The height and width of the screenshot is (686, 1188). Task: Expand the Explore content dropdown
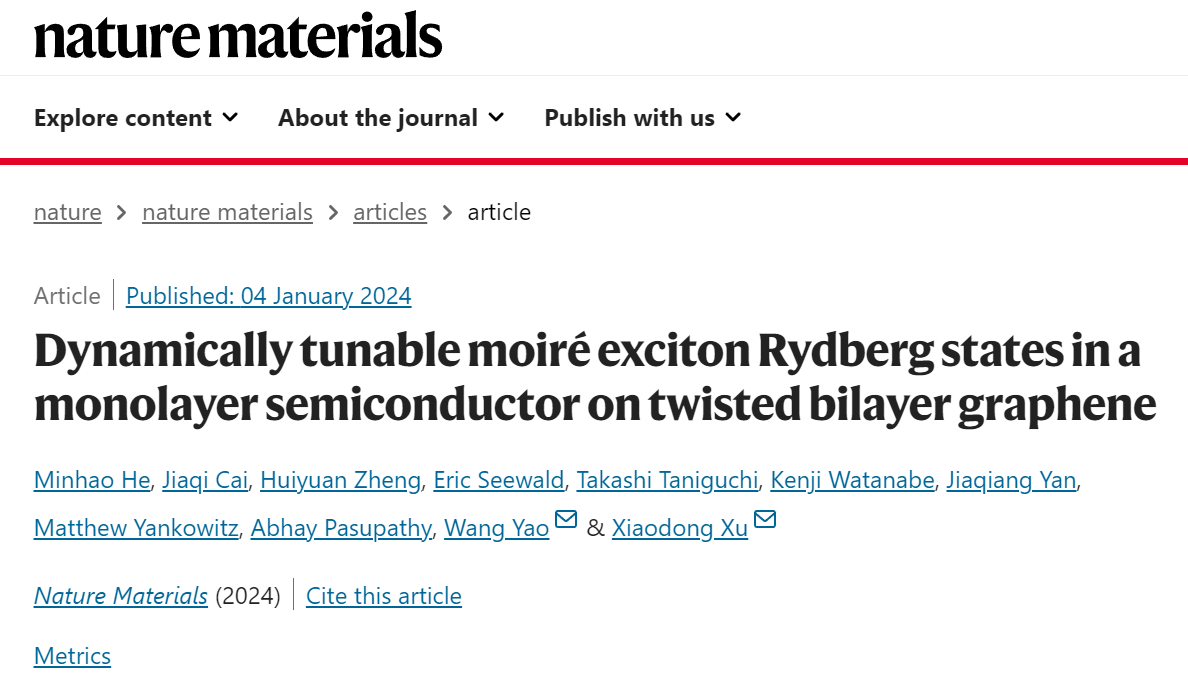[136, 117]
